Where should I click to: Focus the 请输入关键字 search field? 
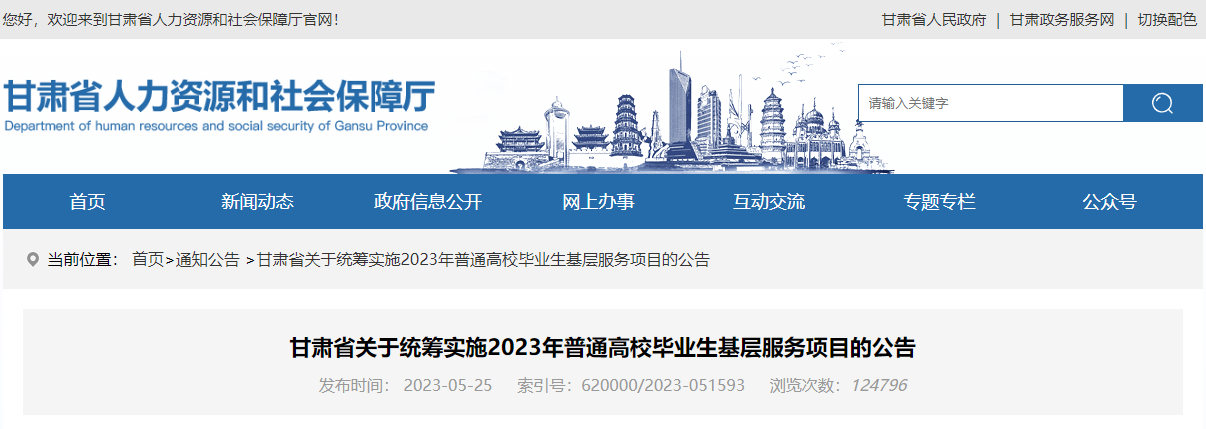pyautogui.click(x=990, y=103)
